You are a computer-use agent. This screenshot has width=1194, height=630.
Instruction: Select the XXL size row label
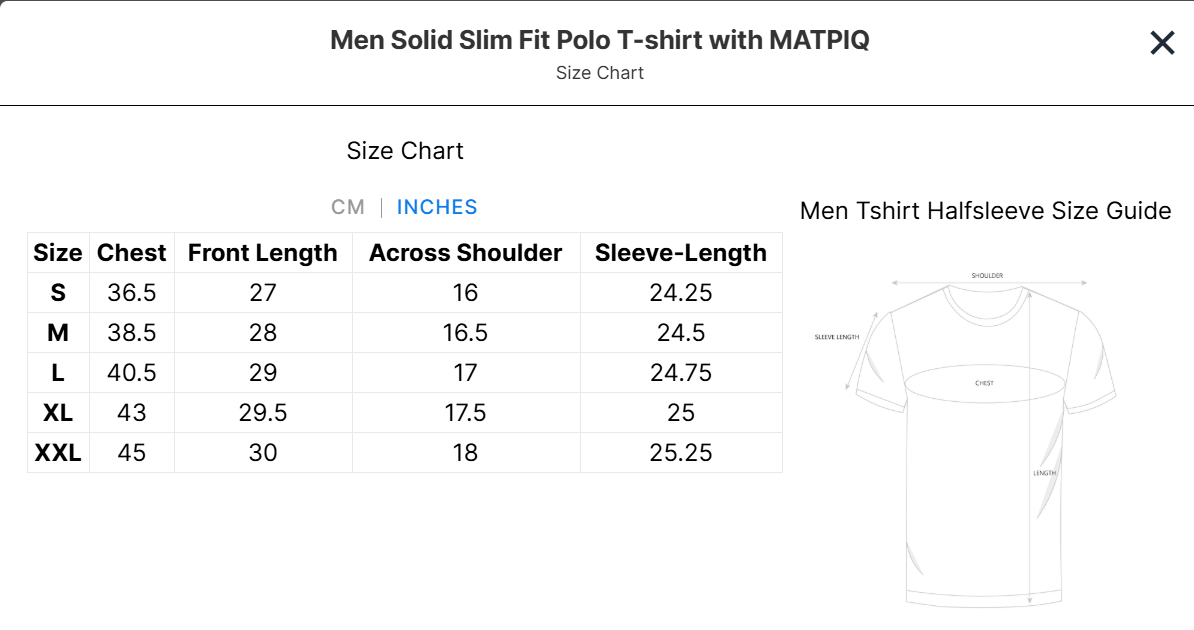[58, 453]
